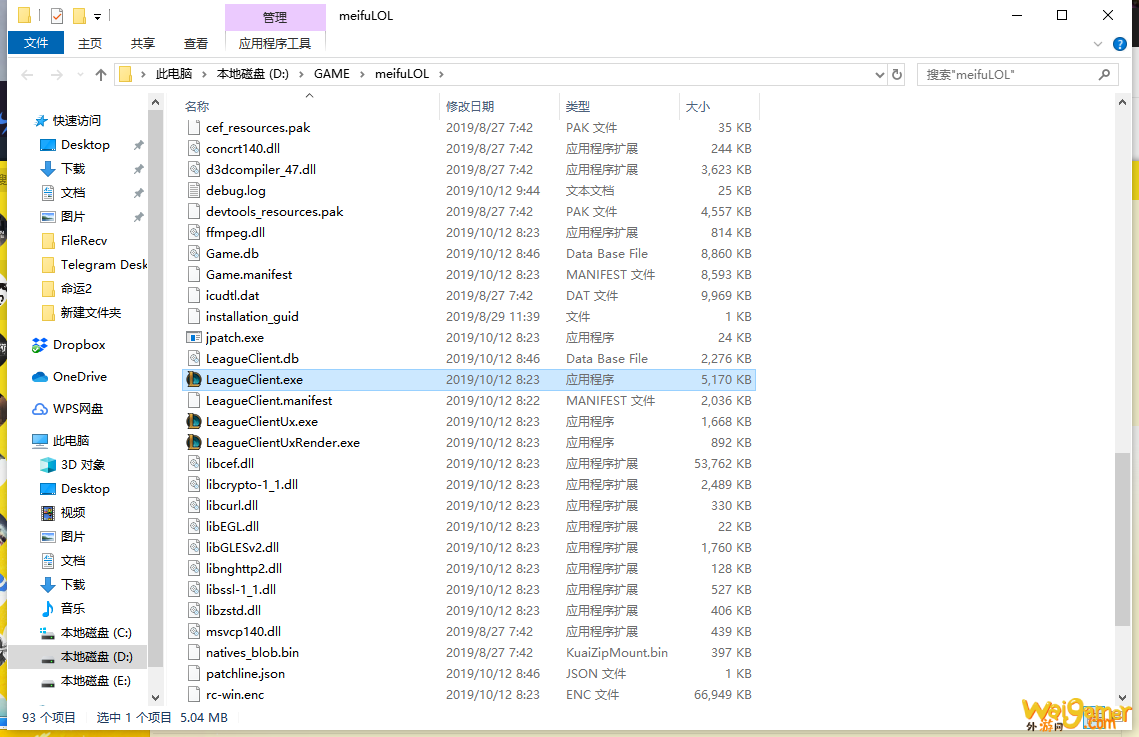Screen dimensions: 1139x737
Task: Select file patchline.json
Action: pos(245,674)
